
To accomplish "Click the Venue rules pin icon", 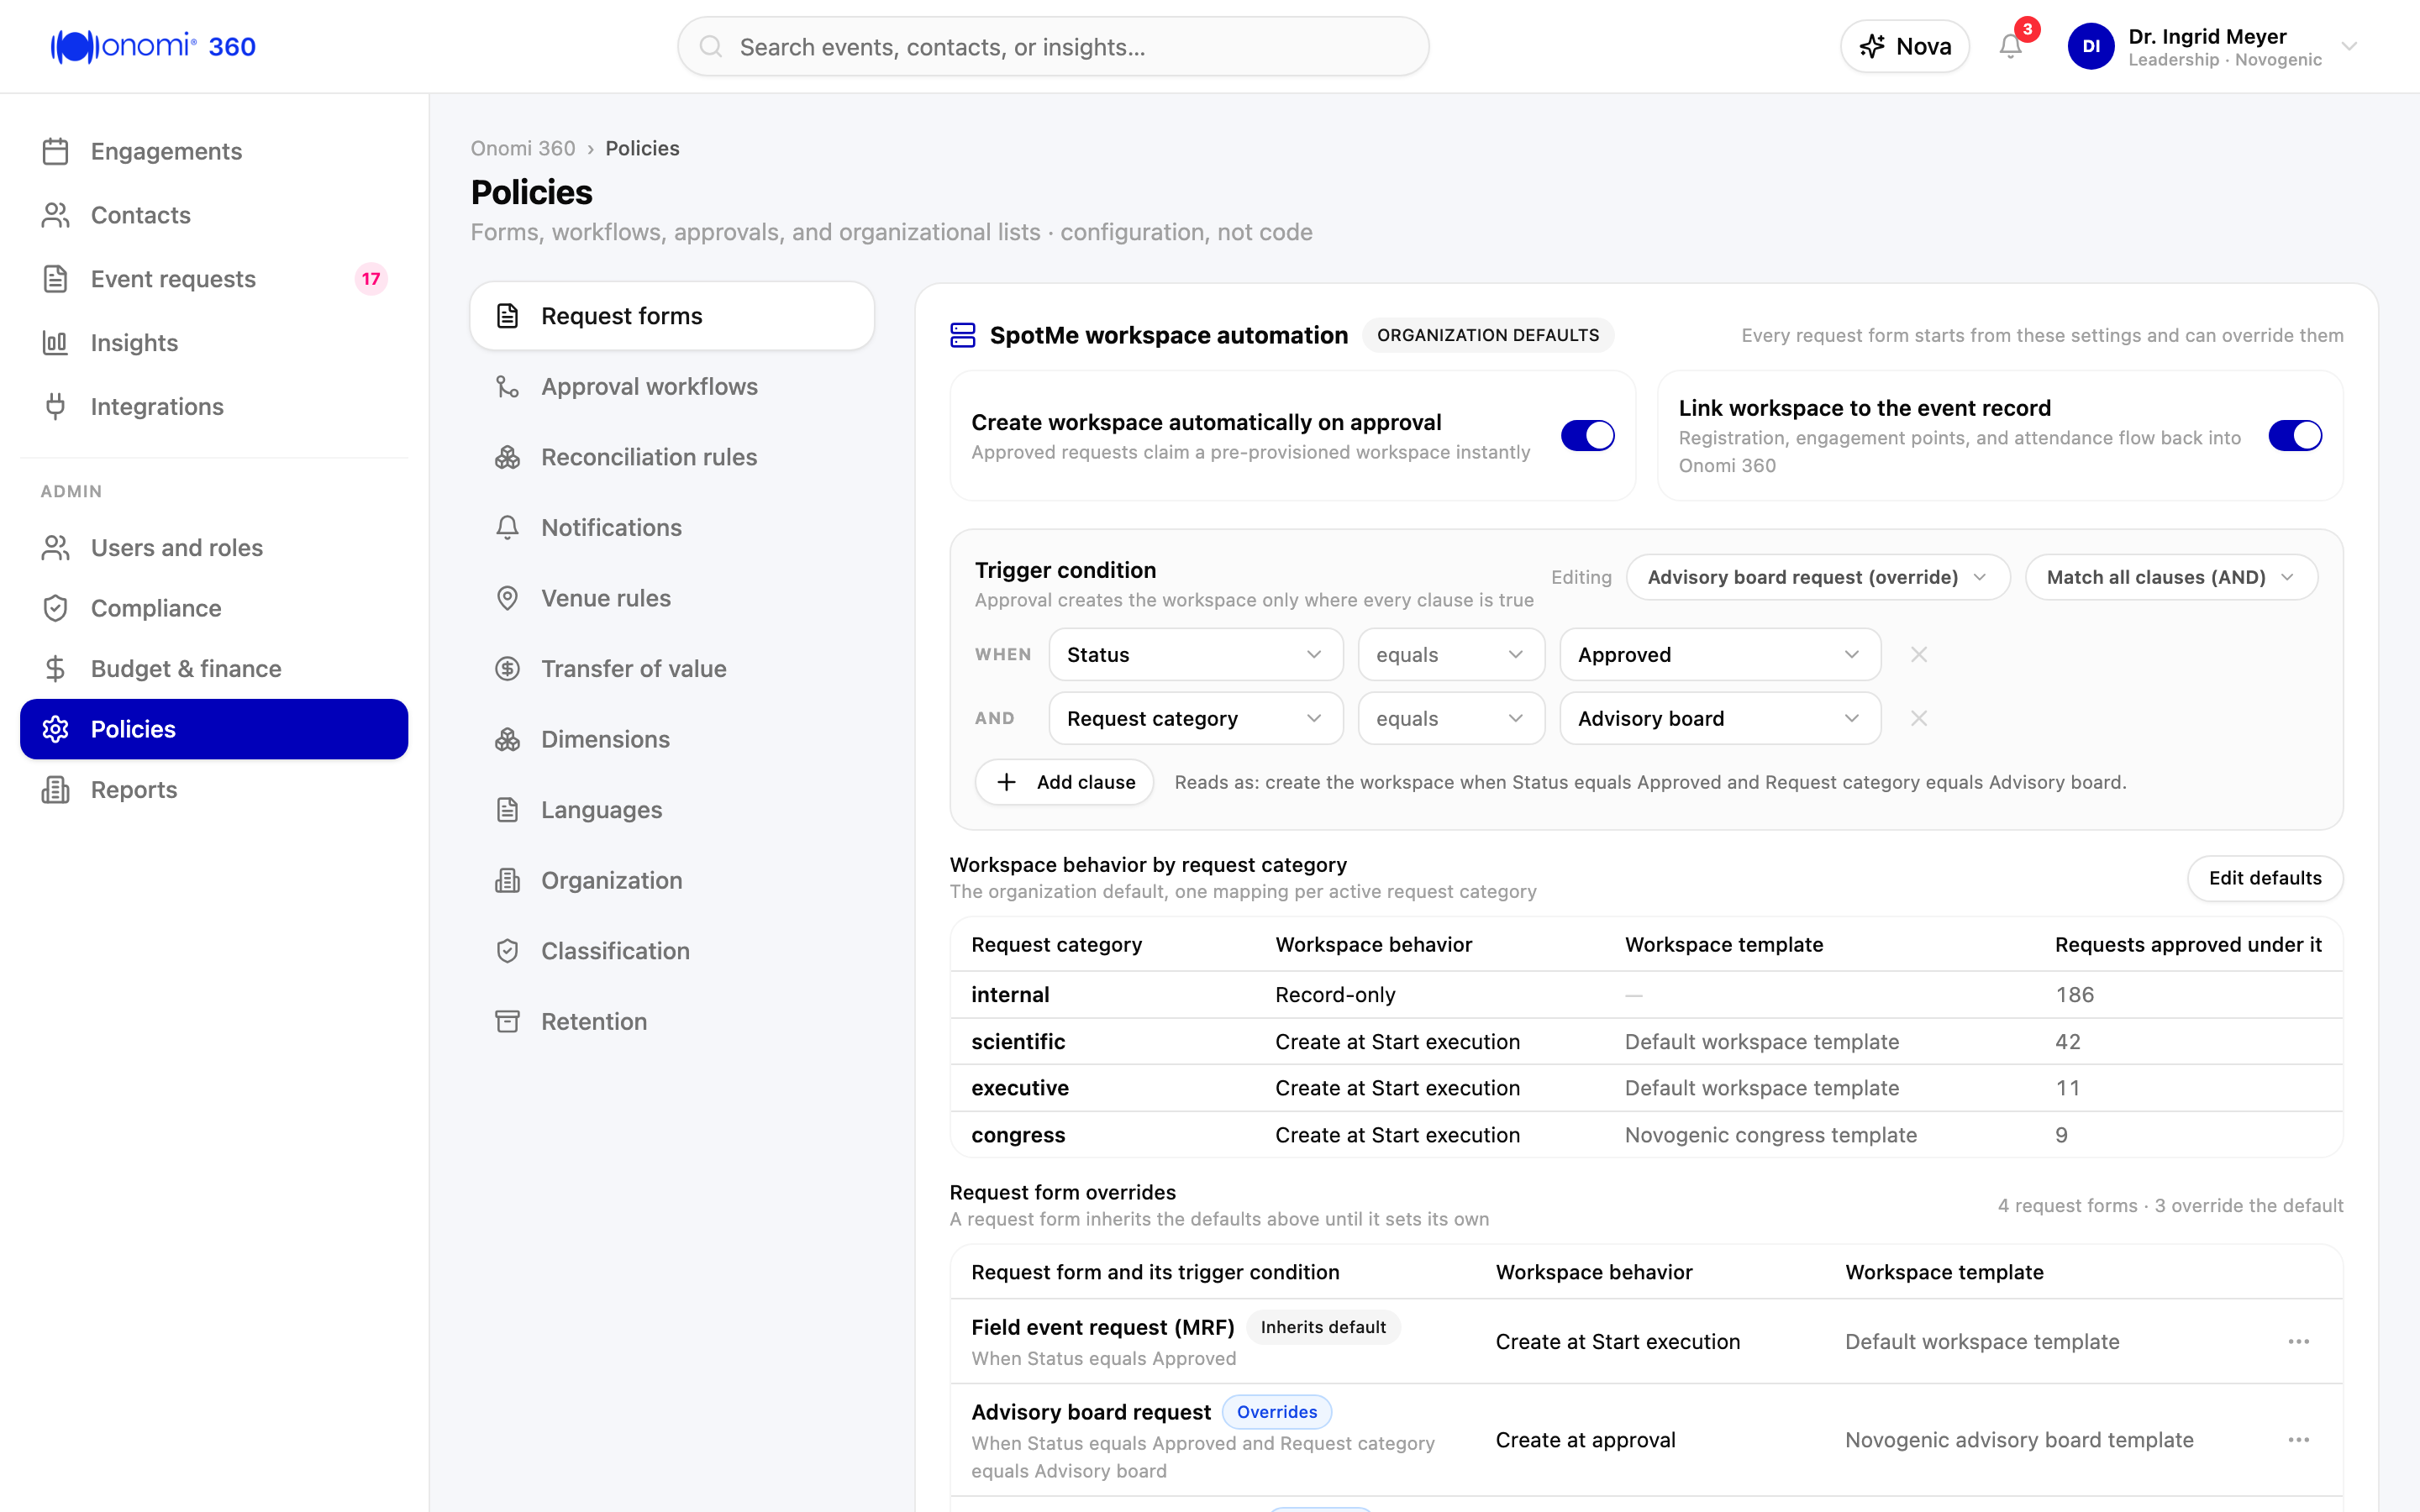I will [x=507, y=598].
